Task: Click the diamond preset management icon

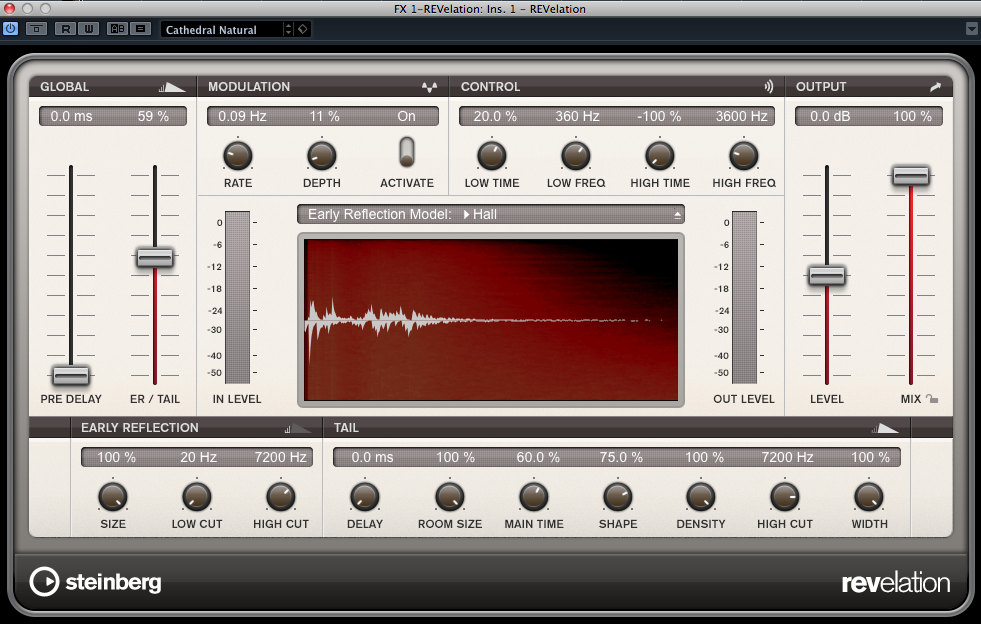Action: click(x=303, y=29)
